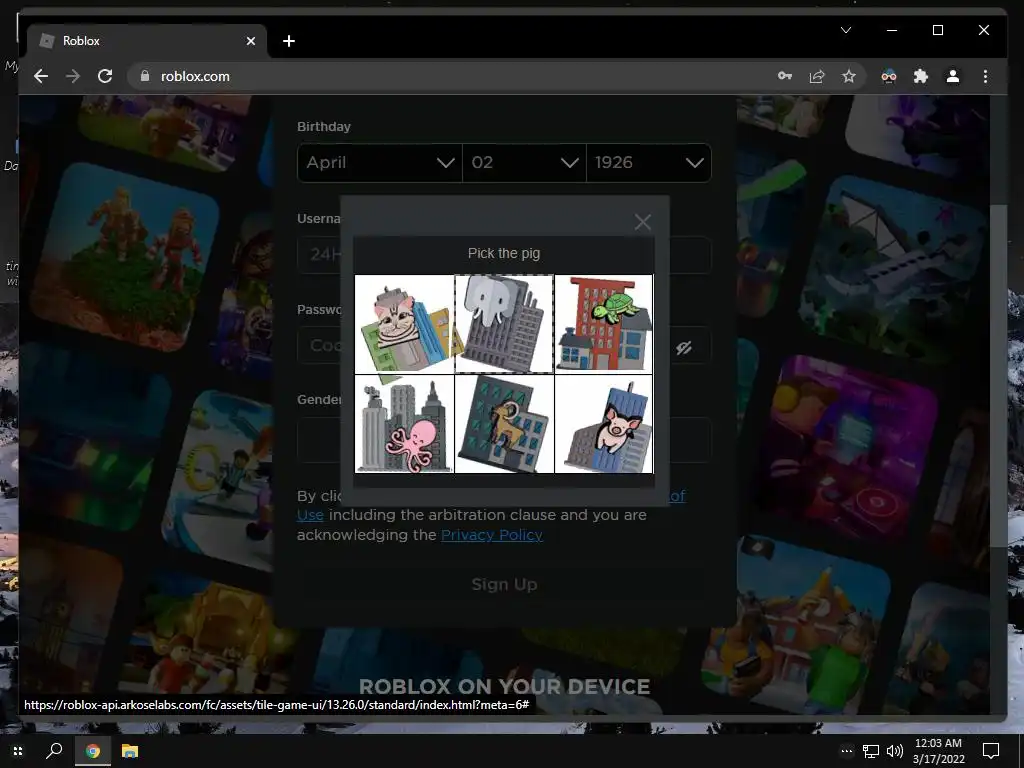Open the volume tray icon
The image size is (1024, 768).
tap(895, 751)
